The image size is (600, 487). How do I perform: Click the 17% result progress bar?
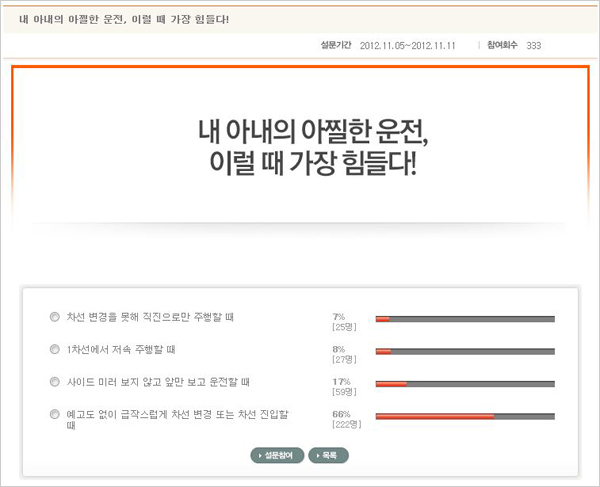[x=465, y=384]
